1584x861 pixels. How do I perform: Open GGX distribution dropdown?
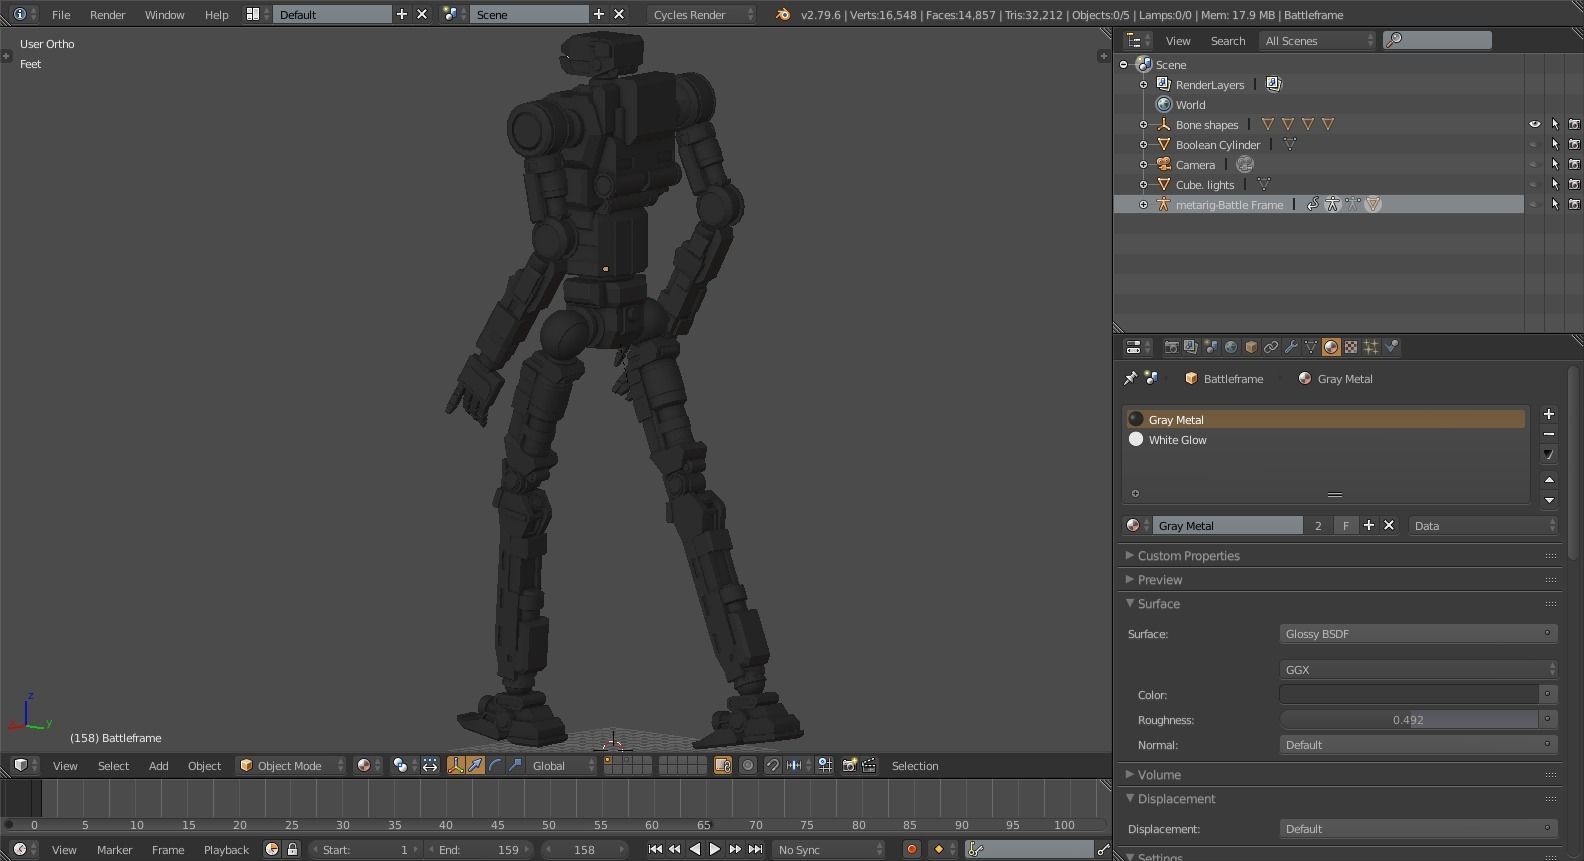coord(1418,669)
